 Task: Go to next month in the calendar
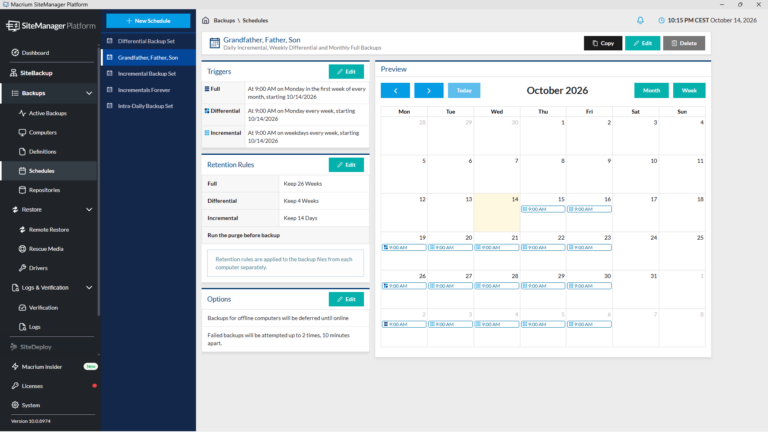pyautogui.click(x=429, y=91)
